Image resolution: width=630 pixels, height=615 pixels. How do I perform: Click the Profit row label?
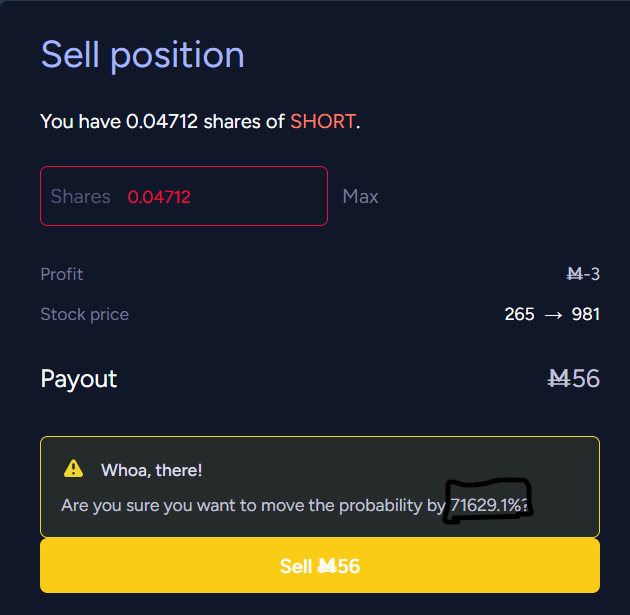click(62, 274)
